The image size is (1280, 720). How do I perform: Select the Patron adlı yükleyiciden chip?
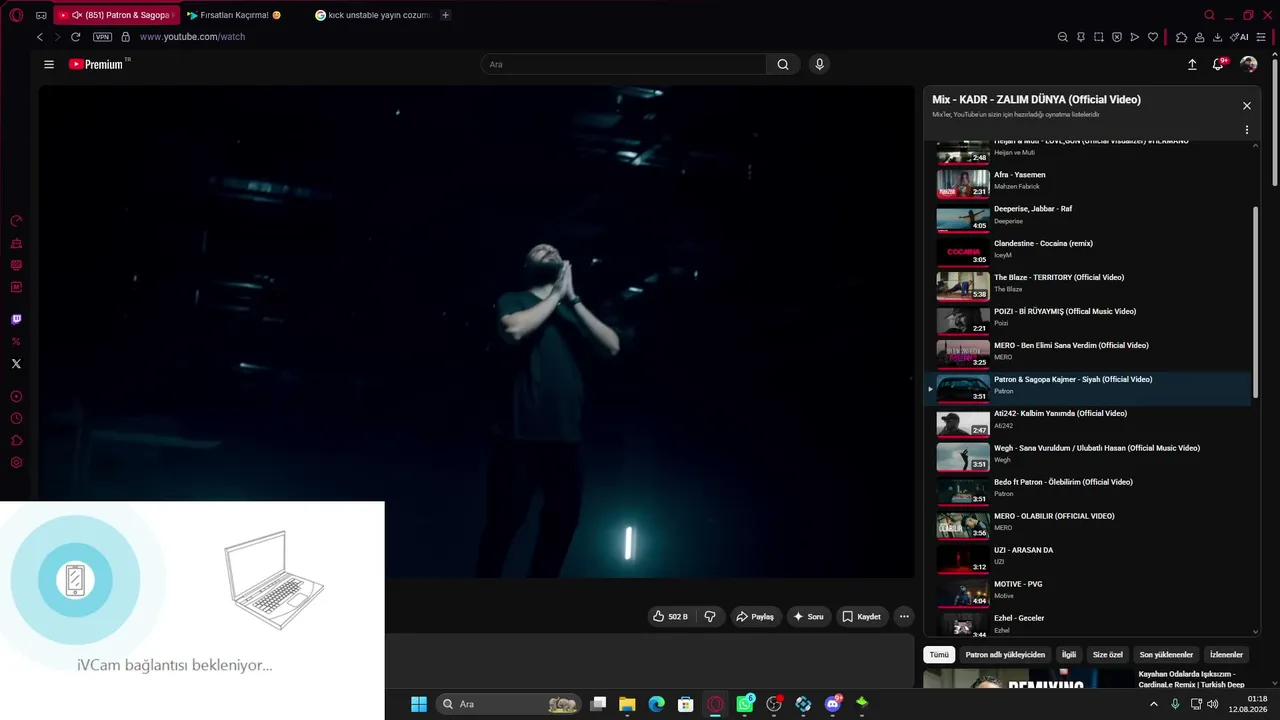pyautogui.click(x=1005, y=655)
